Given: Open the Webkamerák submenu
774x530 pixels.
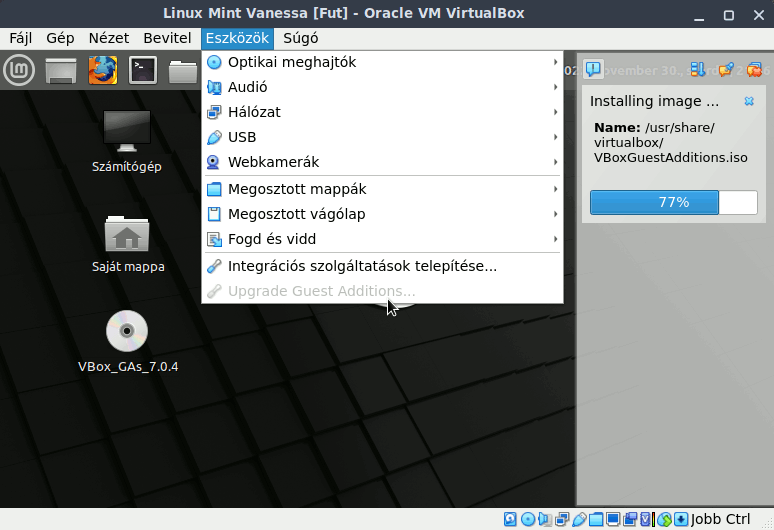Looking at the screenshot, I should click(x=383, y=162).
